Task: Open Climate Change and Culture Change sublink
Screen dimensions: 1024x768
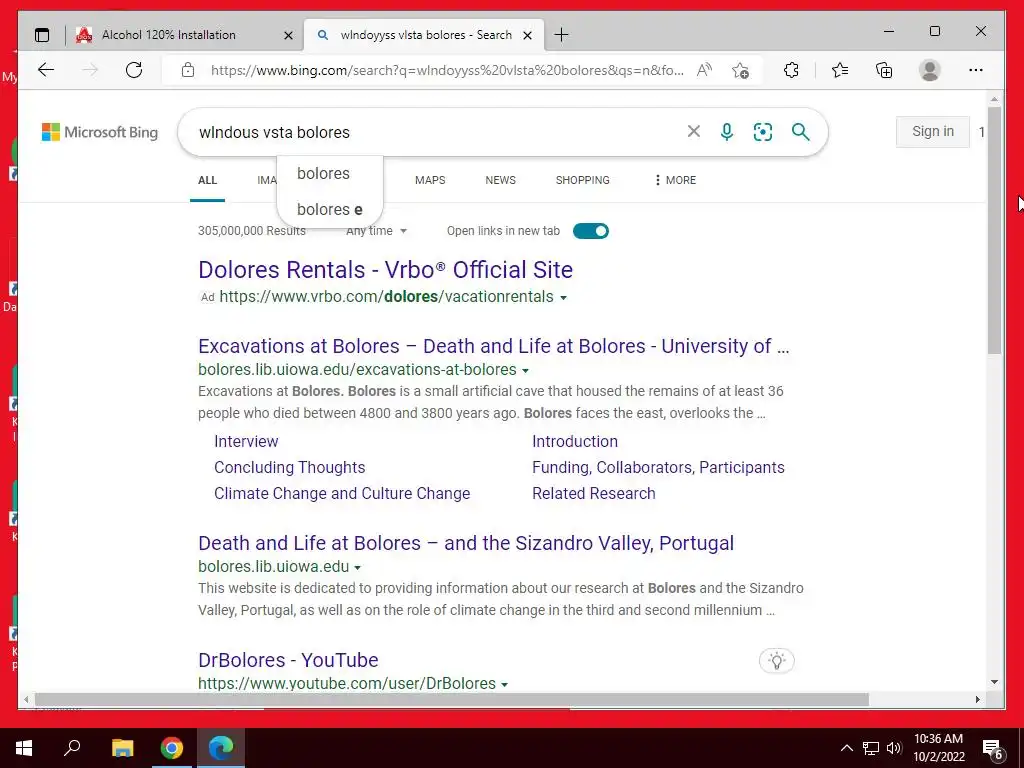Action: [x=342, y=494]
